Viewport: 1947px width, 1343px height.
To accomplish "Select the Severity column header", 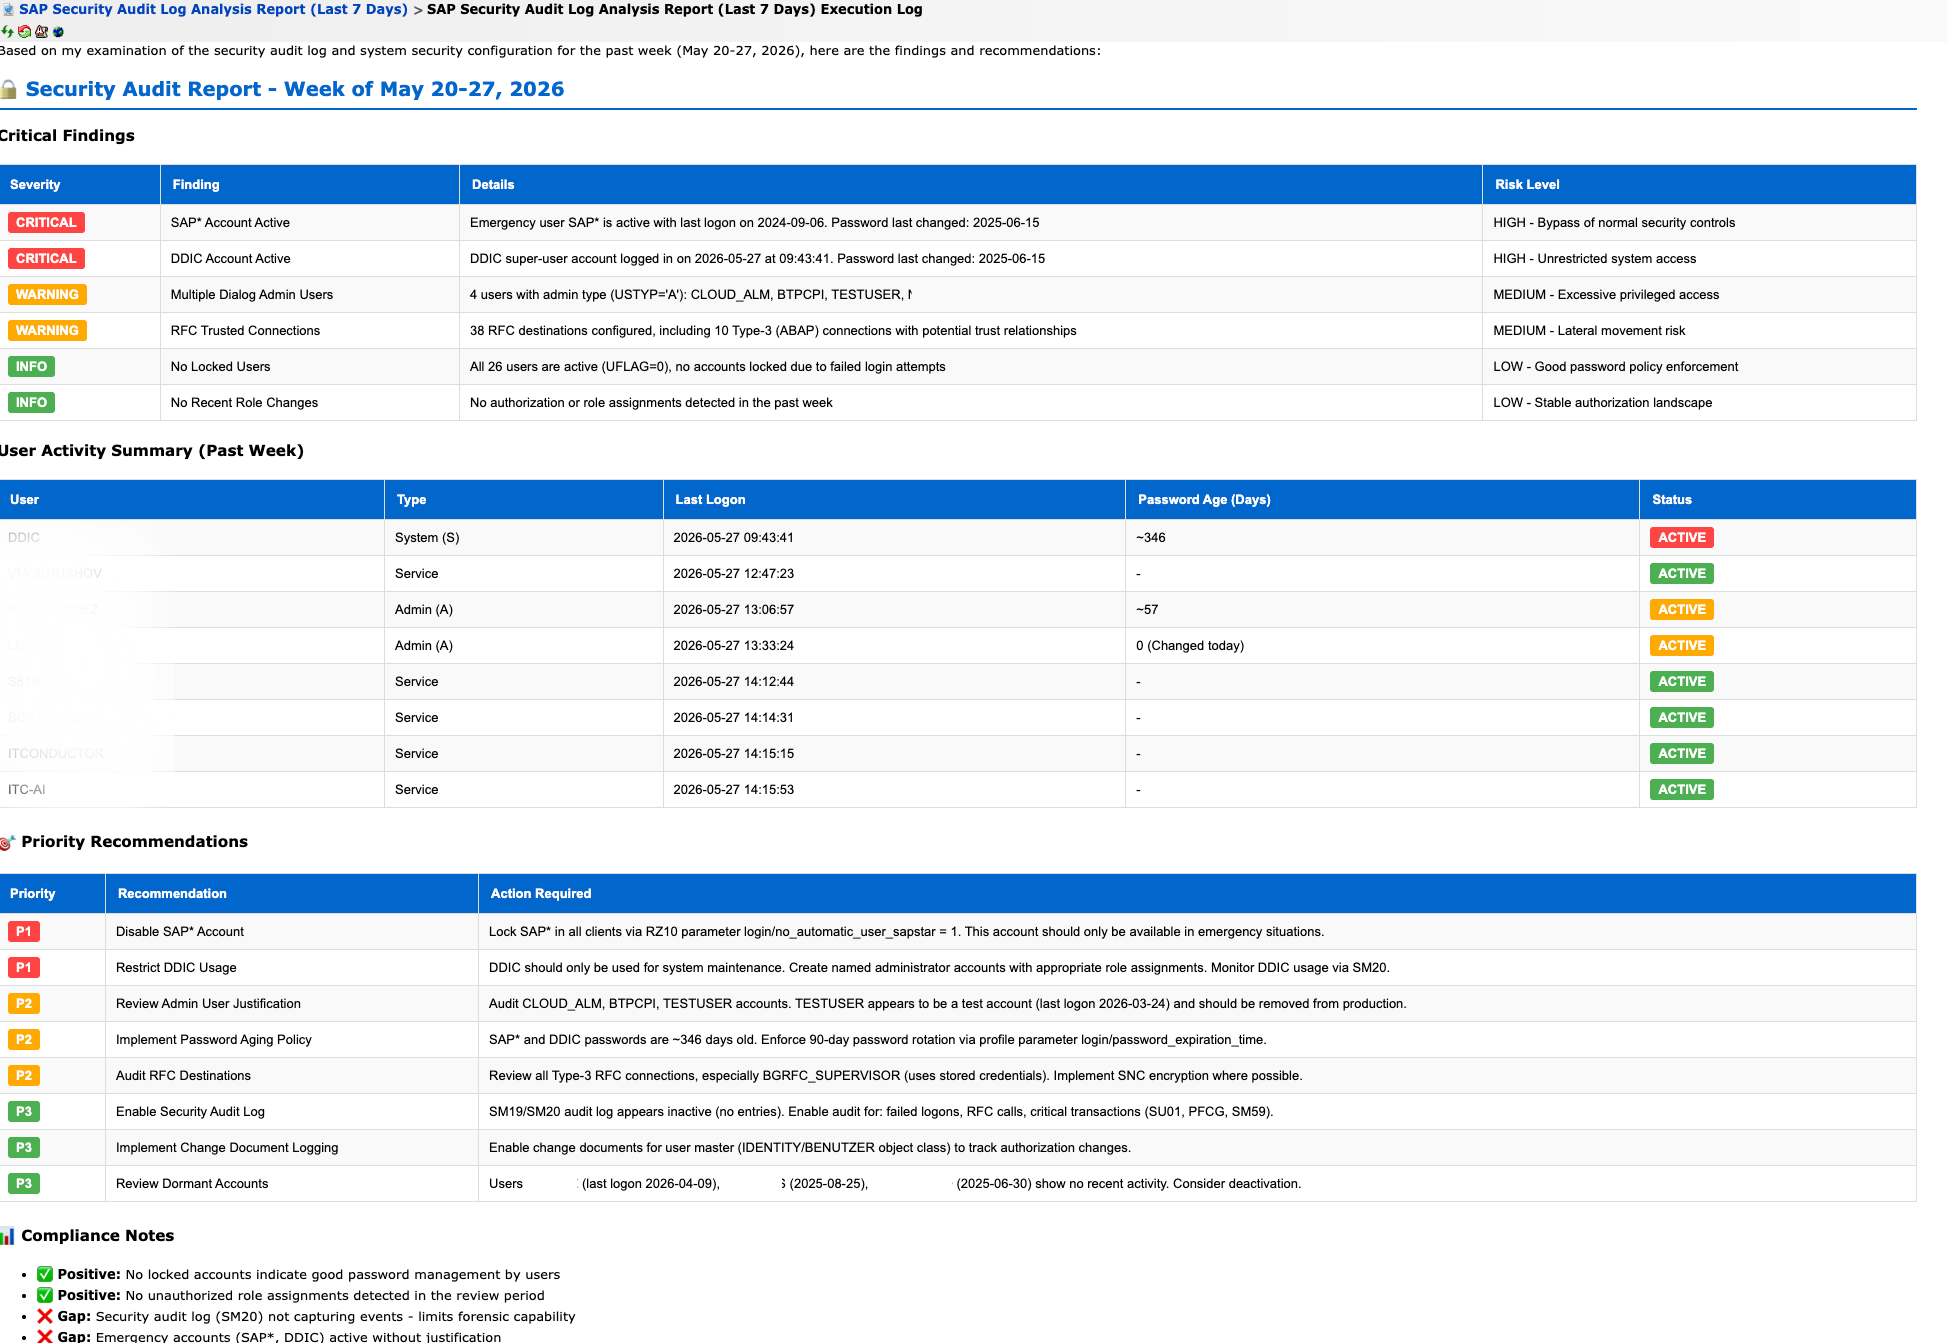I will tap(80, 185).
